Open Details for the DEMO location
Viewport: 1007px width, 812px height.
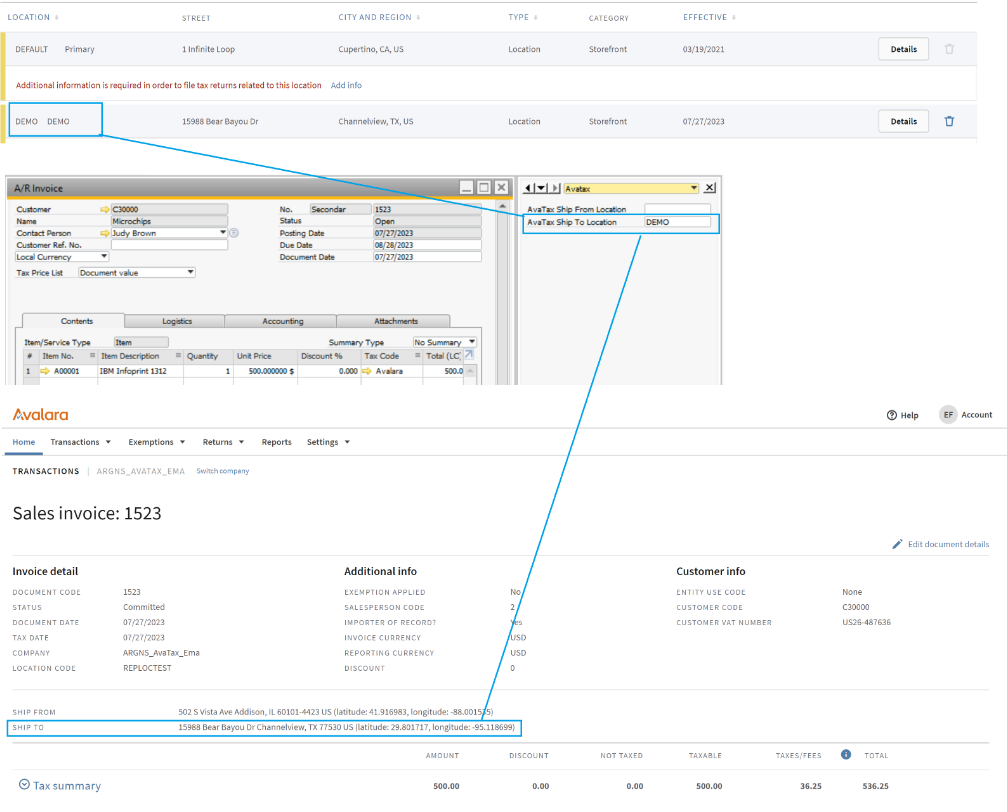click(903, 121)
